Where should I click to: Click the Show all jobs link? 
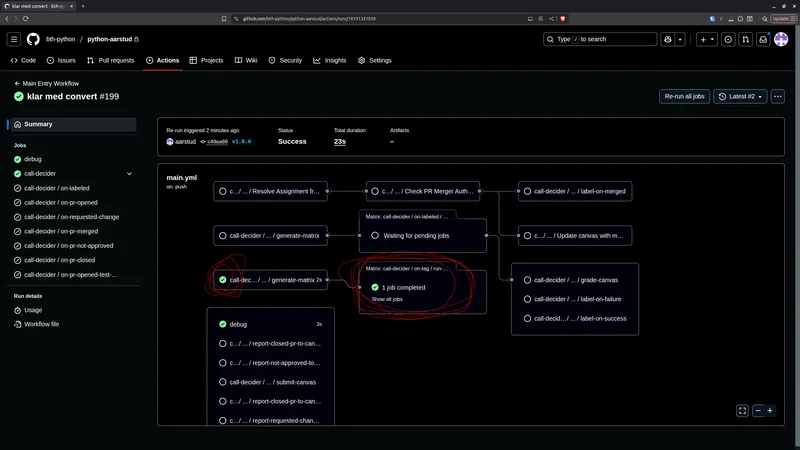coord(389,299)
